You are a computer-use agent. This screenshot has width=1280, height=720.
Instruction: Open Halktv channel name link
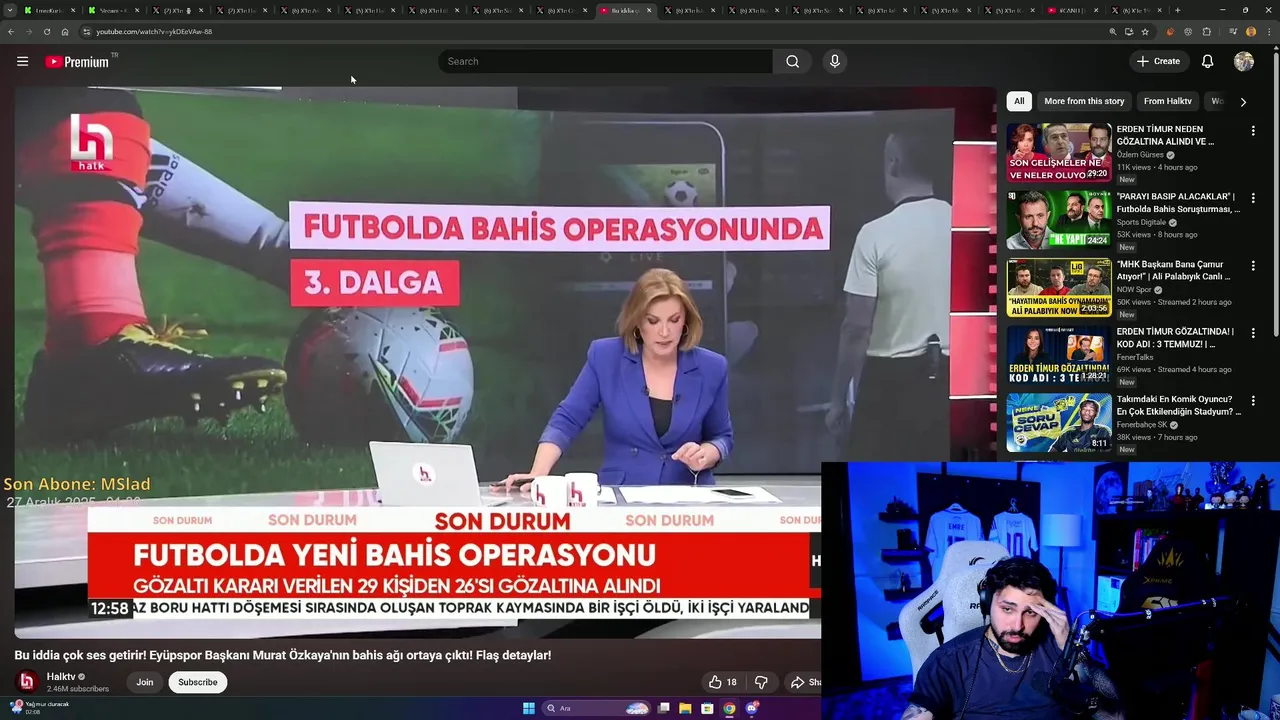tap(61, 676)
